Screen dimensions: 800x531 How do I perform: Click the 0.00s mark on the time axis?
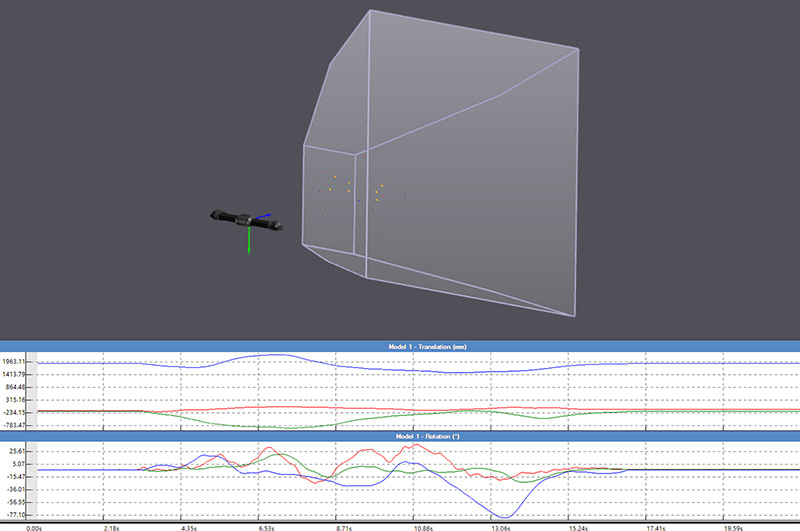point(34,525)
